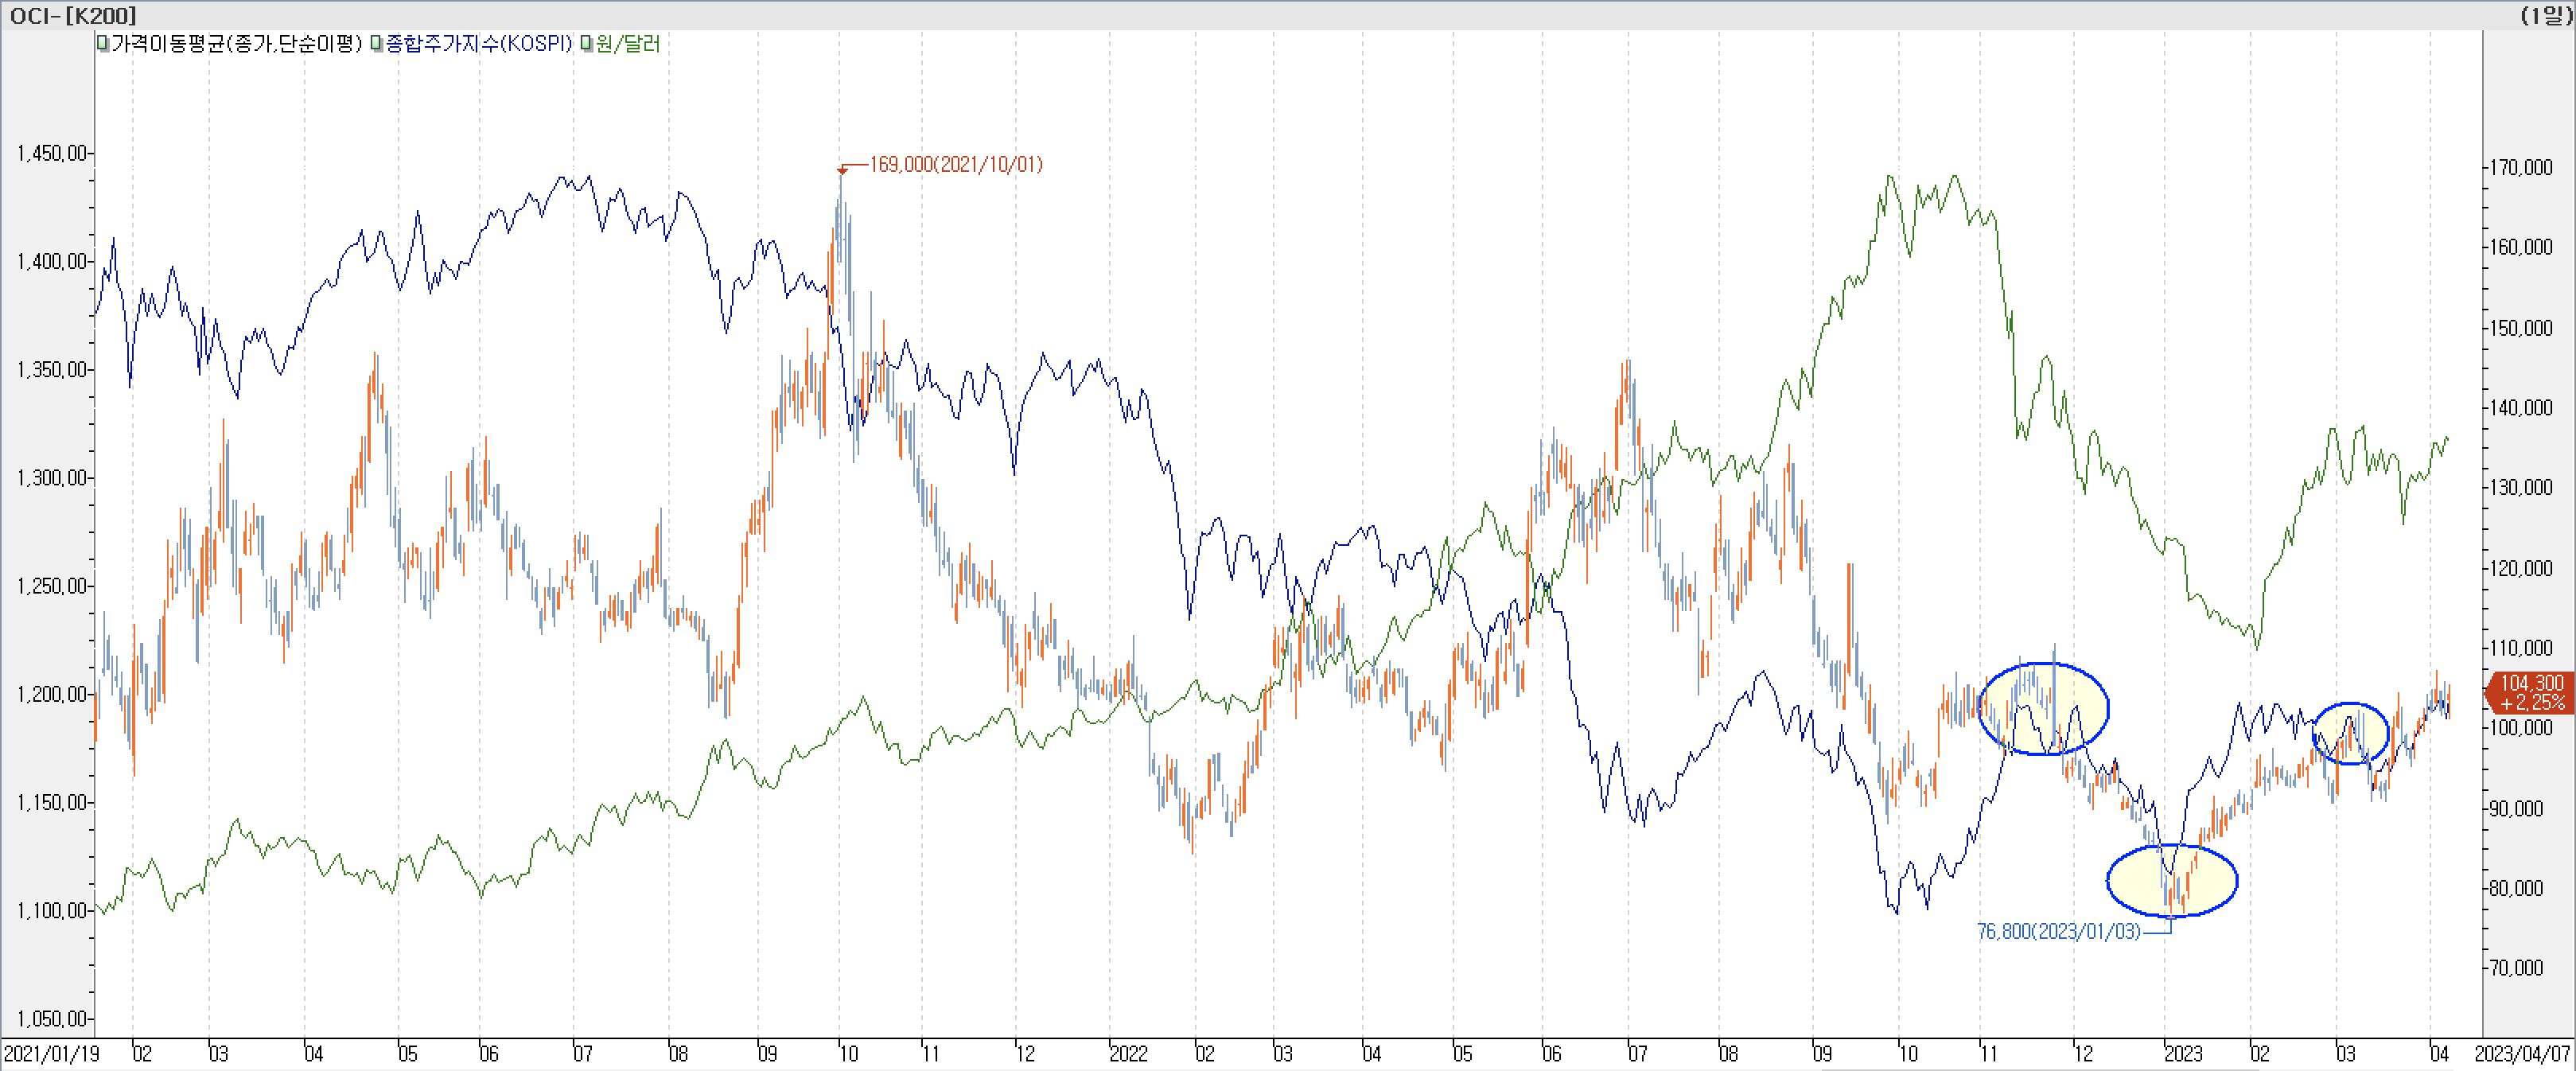Select the 76,800(2023/01/03) low price label
2576x1071 pixels.
(x=2058, y=931)
